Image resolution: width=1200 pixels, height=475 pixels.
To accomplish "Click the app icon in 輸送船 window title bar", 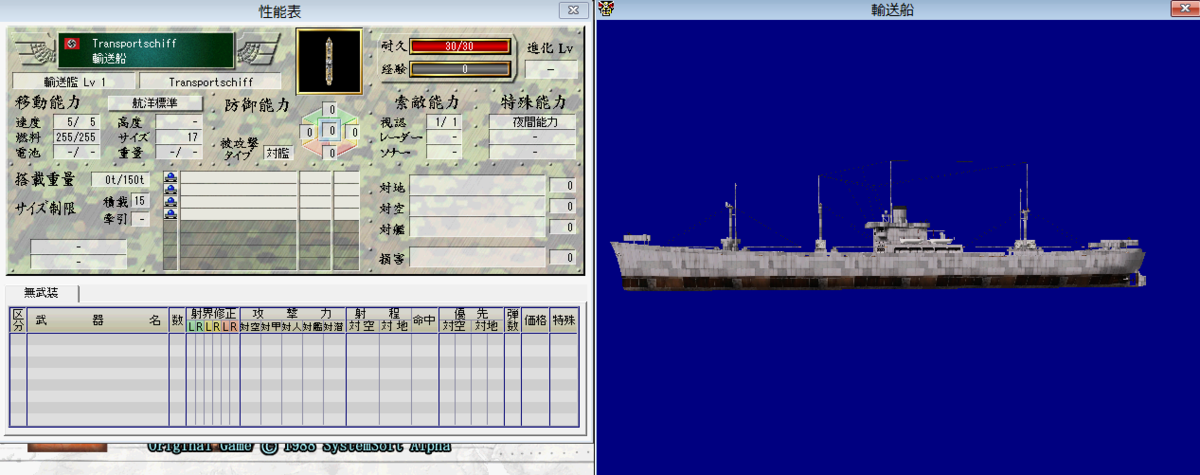I will click(606, 9).
